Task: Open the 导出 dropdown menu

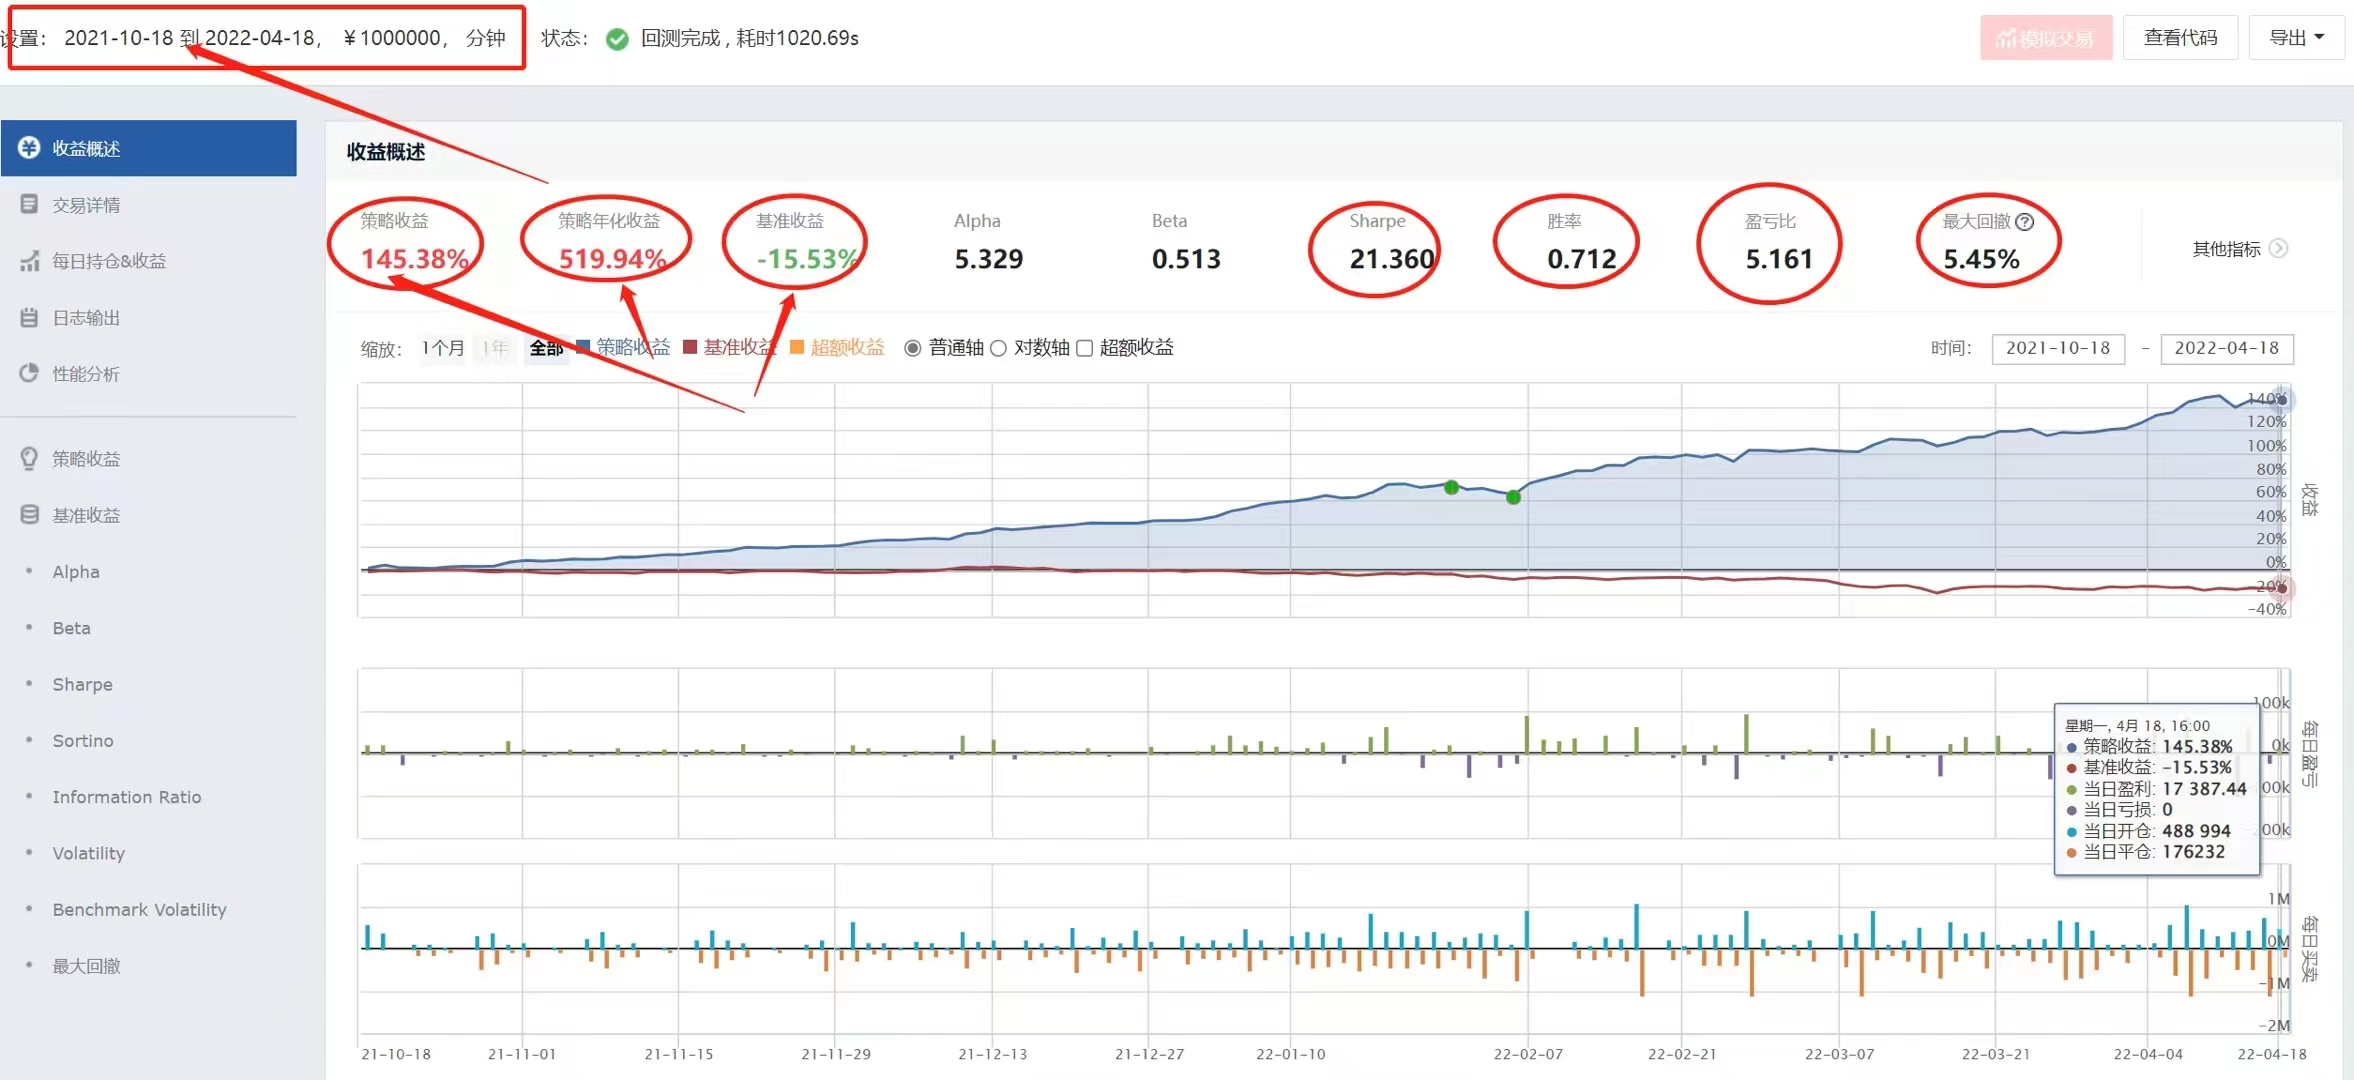Action: click(x=2296, y=38)
